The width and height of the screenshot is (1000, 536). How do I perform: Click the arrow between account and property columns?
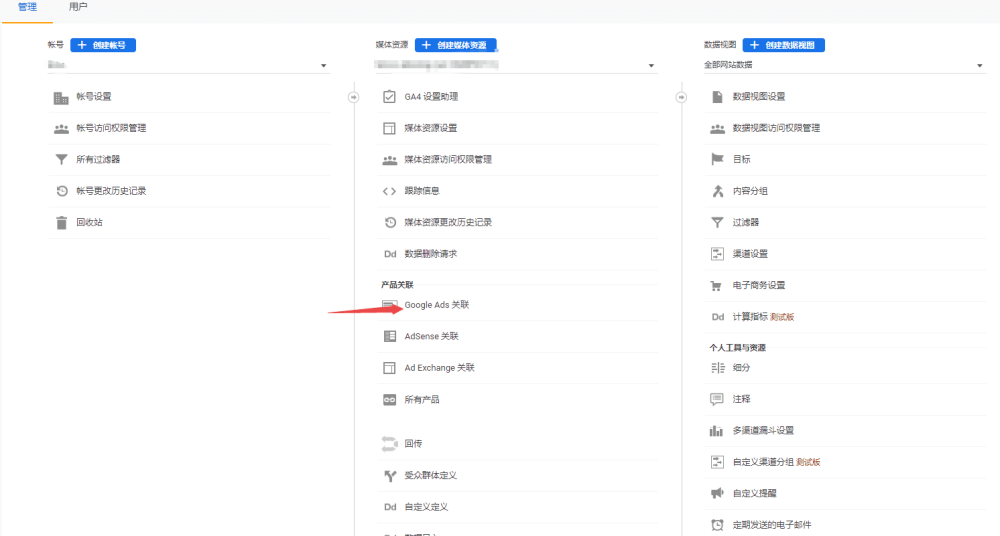pos(353,97)
